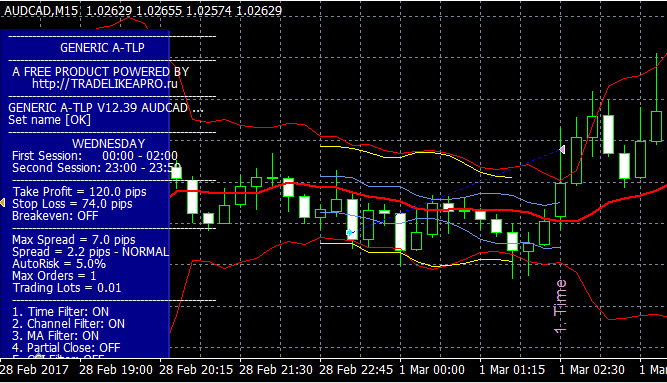
Task: Select the vertical '1. Time' label
Action: pyautogui.click(x=560, y=306)
